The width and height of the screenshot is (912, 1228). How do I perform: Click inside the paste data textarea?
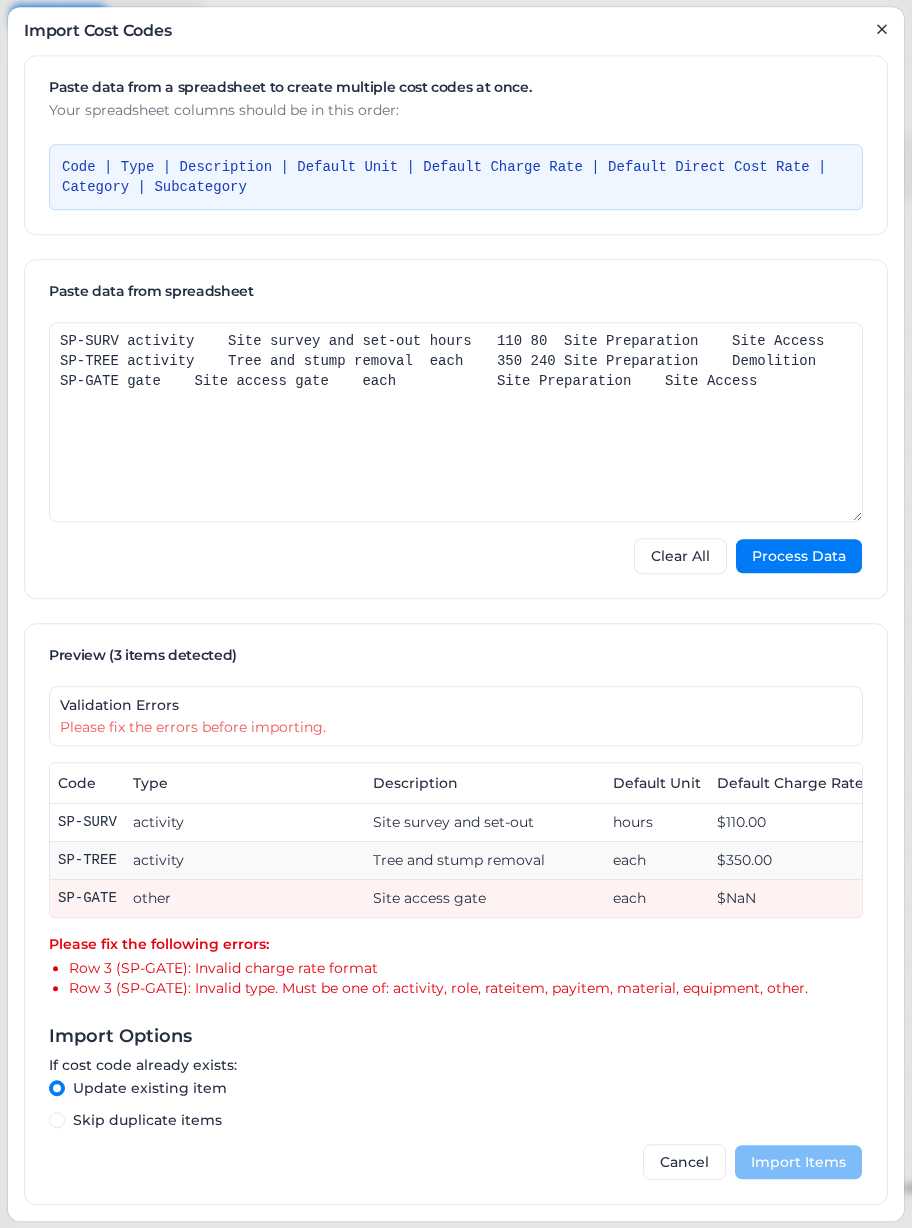[x=456, y=422]
